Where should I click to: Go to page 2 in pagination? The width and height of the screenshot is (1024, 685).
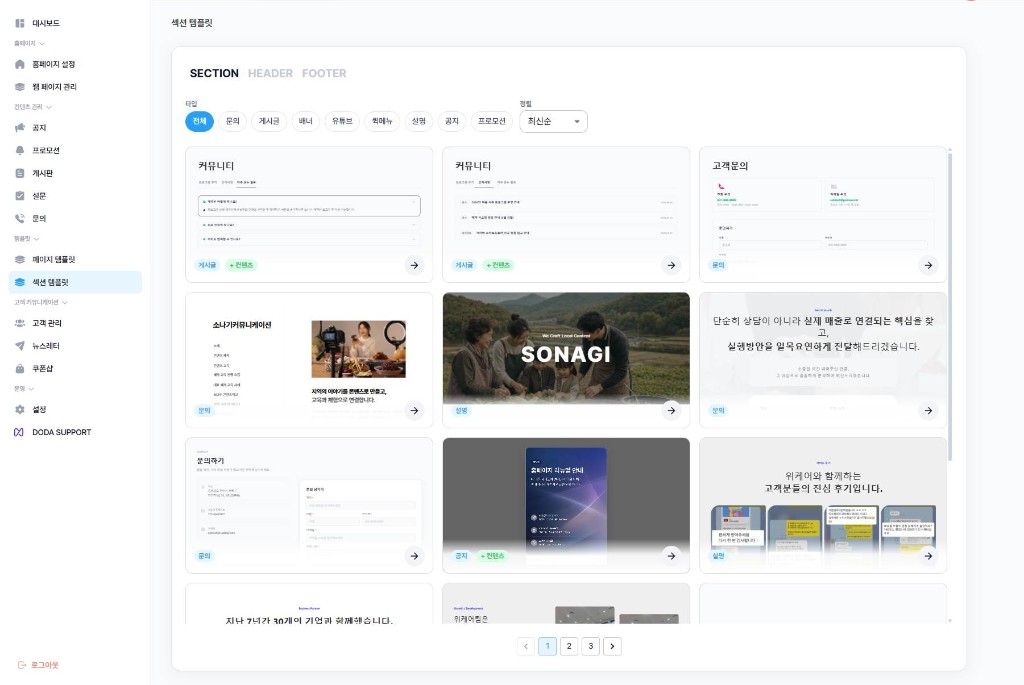569,646
